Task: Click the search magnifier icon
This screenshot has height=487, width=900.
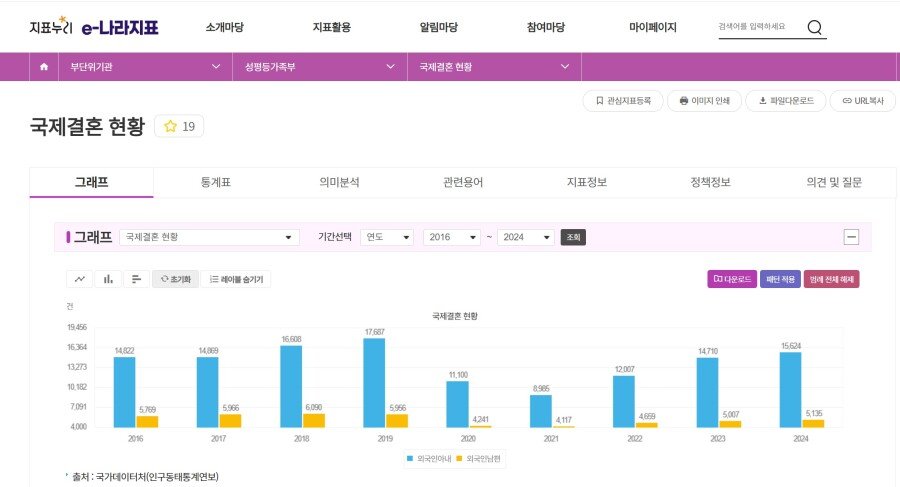Action: pyautogui.click(x=814, y=28)
